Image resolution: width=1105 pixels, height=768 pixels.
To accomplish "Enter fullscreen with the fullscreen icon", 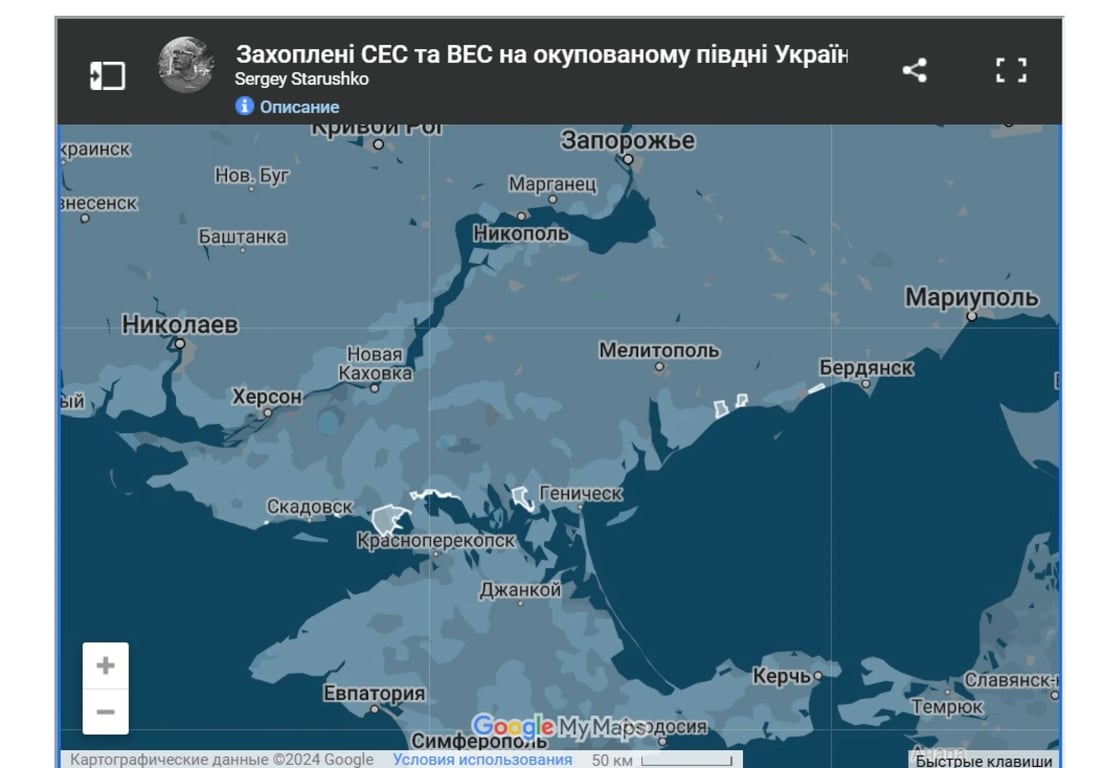I will tap(1011, 70).
